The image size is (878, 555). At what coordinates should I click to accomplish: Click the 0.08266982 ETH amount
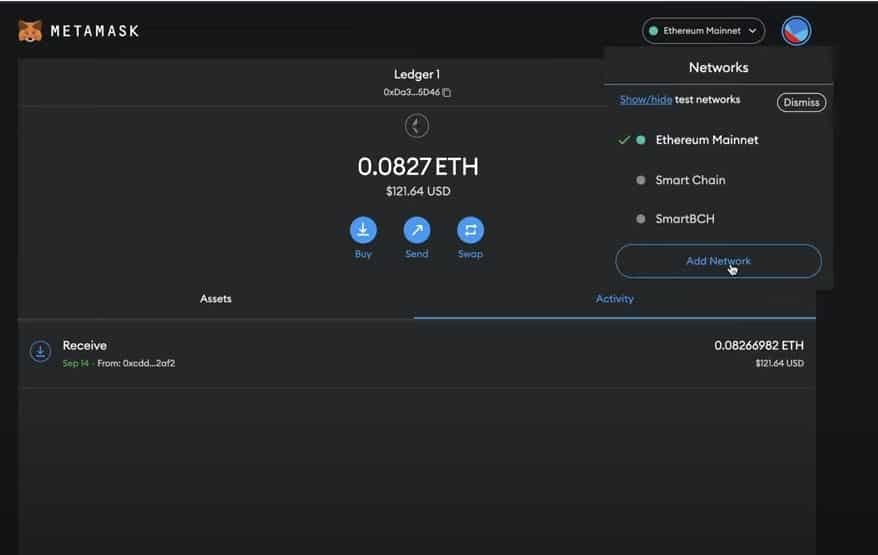point(759,346)
